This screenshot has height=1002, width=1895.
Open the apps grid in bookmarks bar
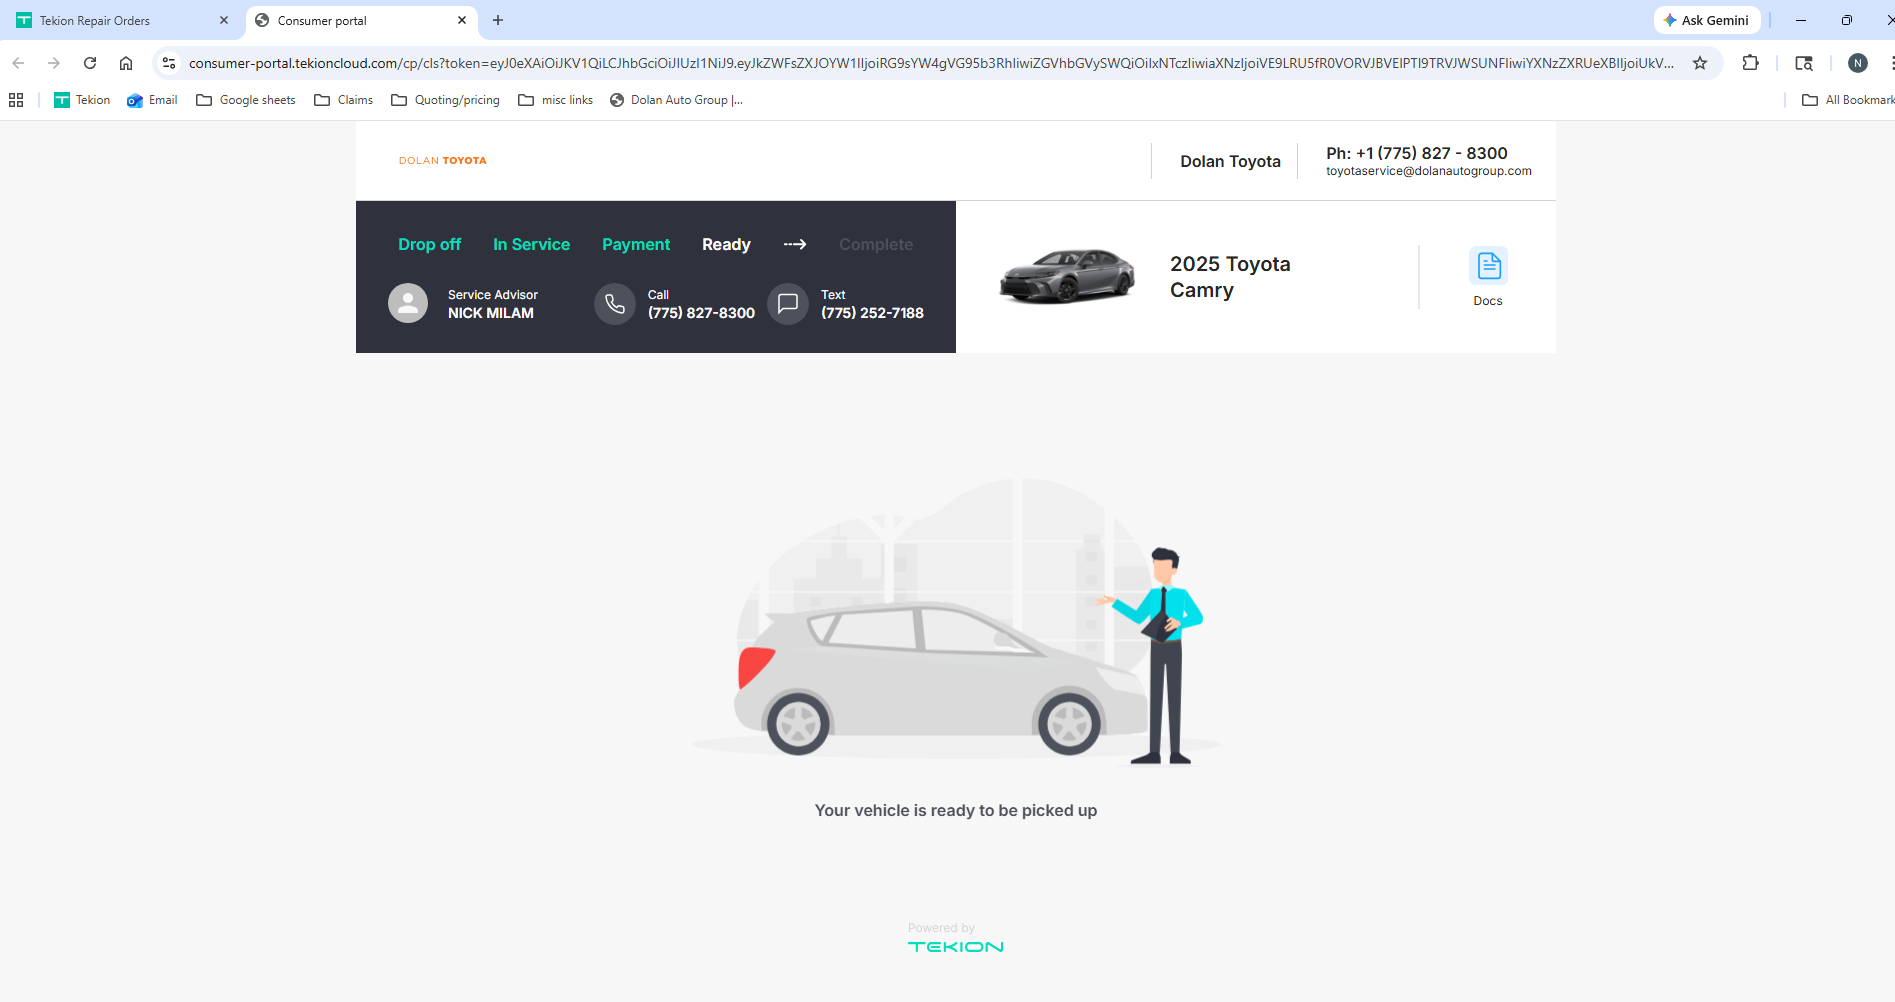pos(16,100)
